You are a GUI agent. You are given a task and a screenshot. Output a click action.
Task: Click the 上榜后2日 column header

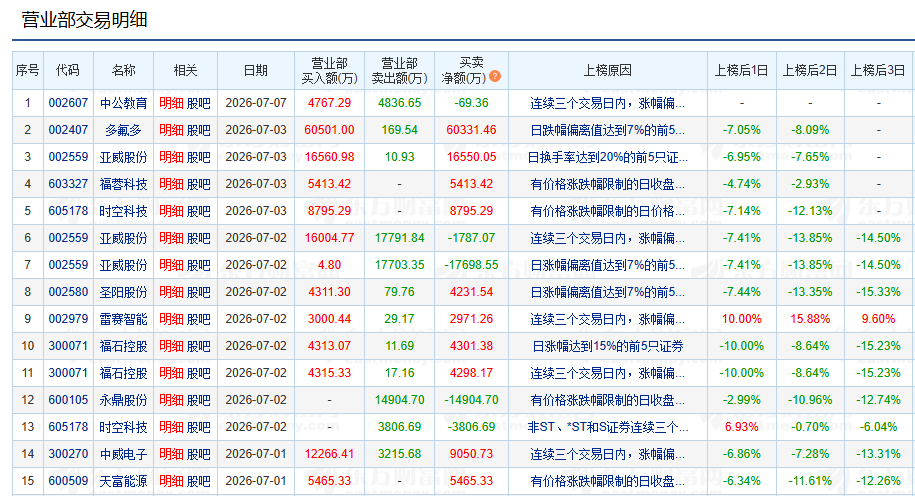pyautogui.click(x=809, y=70)
